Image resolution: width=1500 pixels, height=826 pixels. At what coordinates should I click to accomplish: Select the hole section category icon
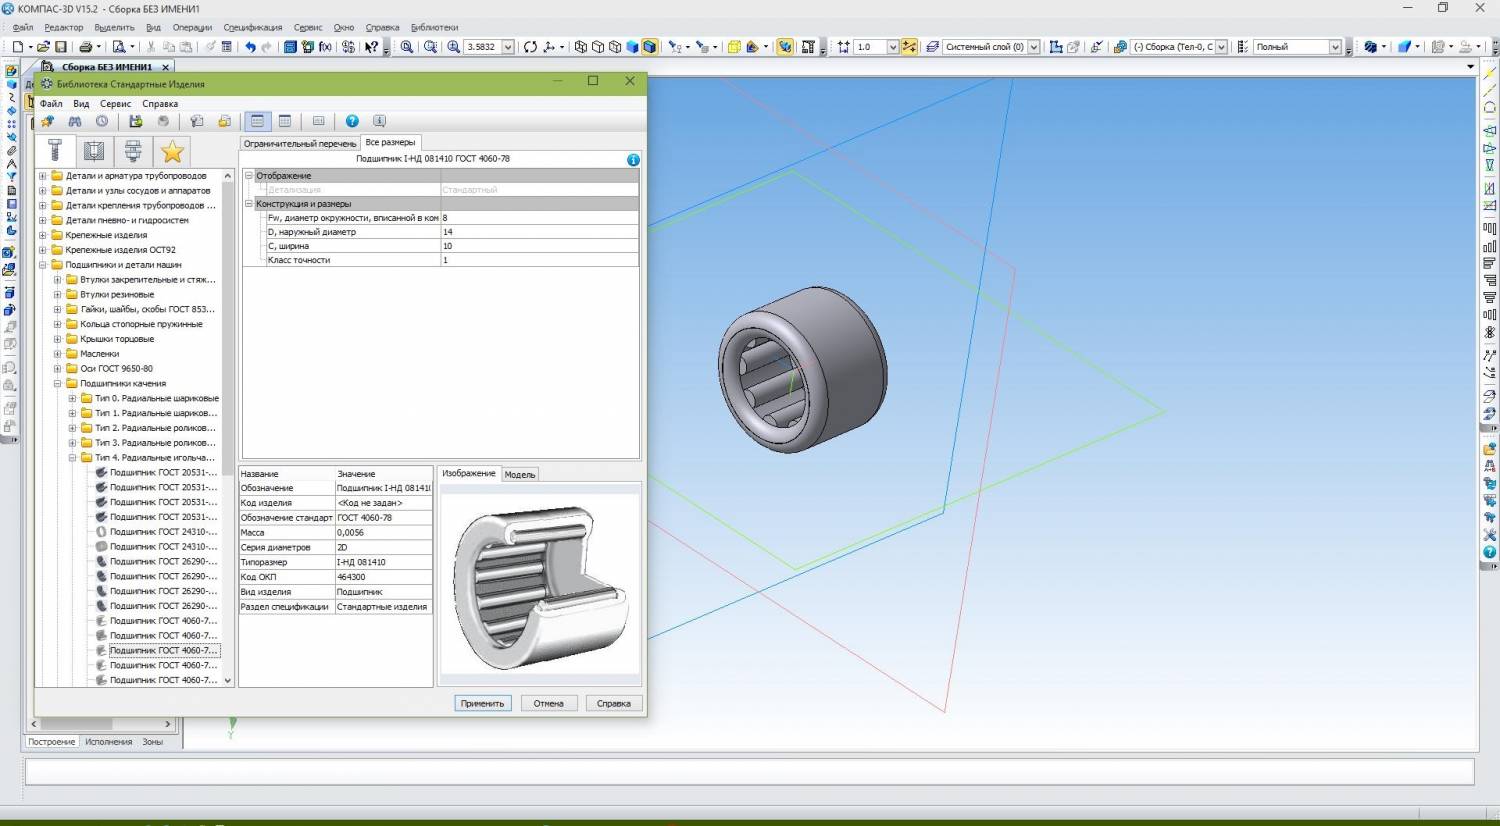point(94,151)
